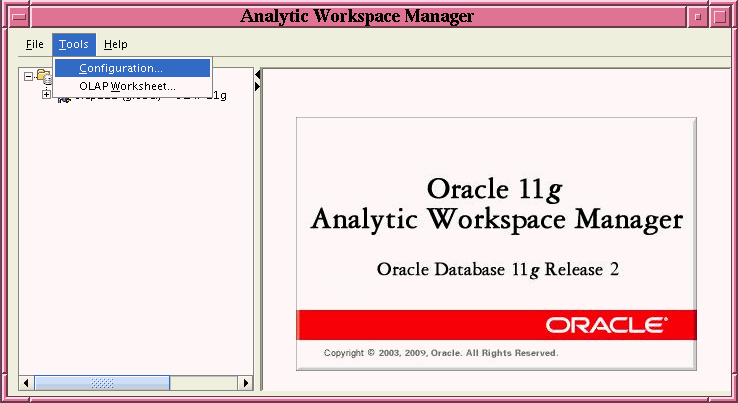
Task: Click the left arrow of the horizontal scrollbar
Action: [27, 382]
